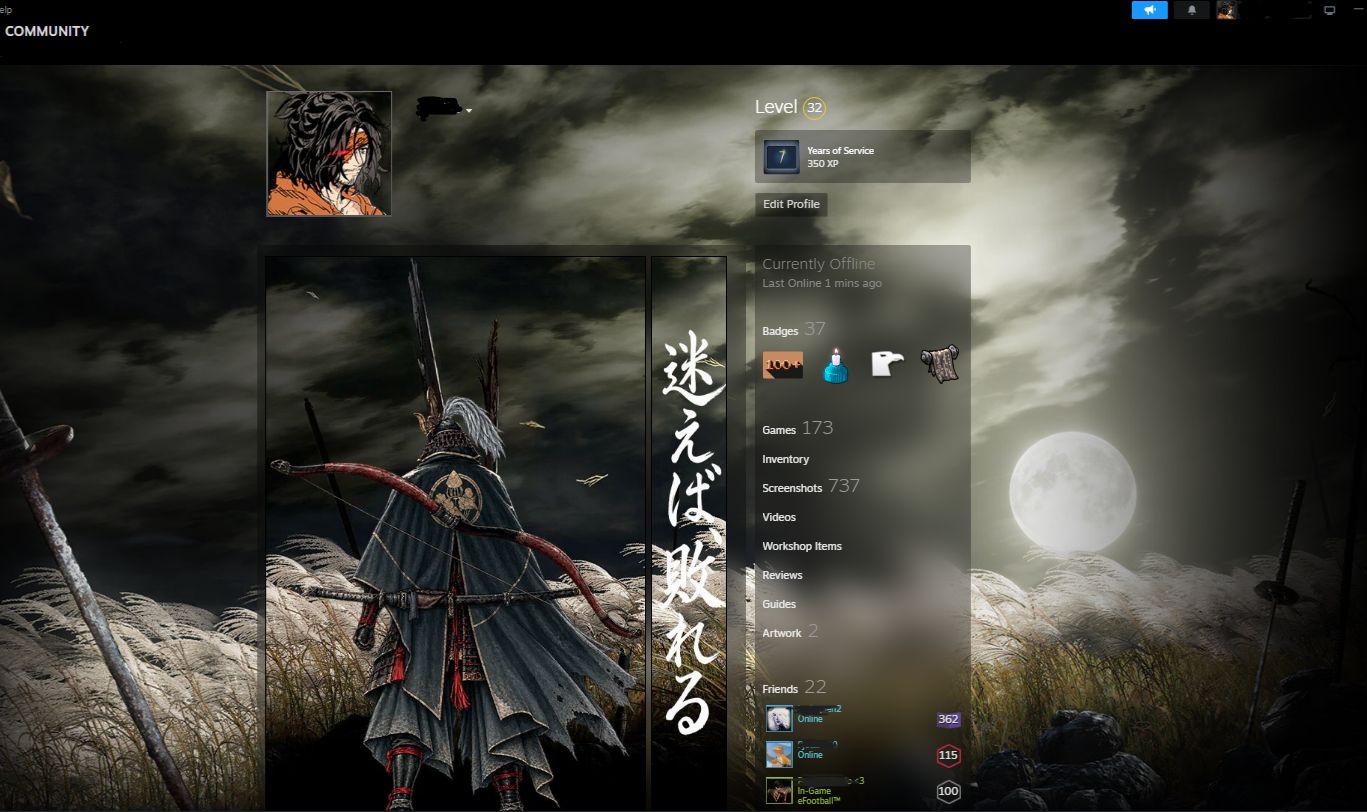
Task: View the Screenshots 737 page
Action: pyautogui.click(x=811, y=487)
